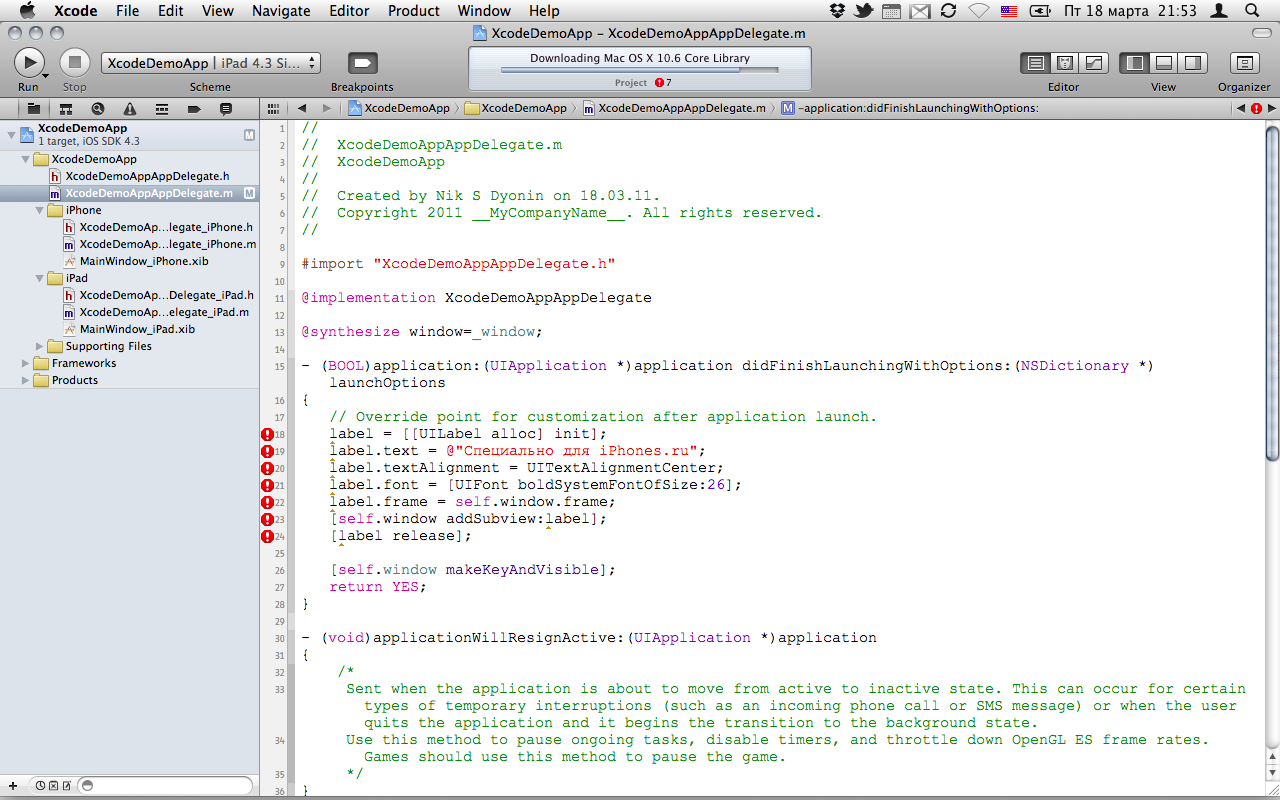1280x800 pixels.
Task: Show the Project navigator
Action: tap(33, 108)
